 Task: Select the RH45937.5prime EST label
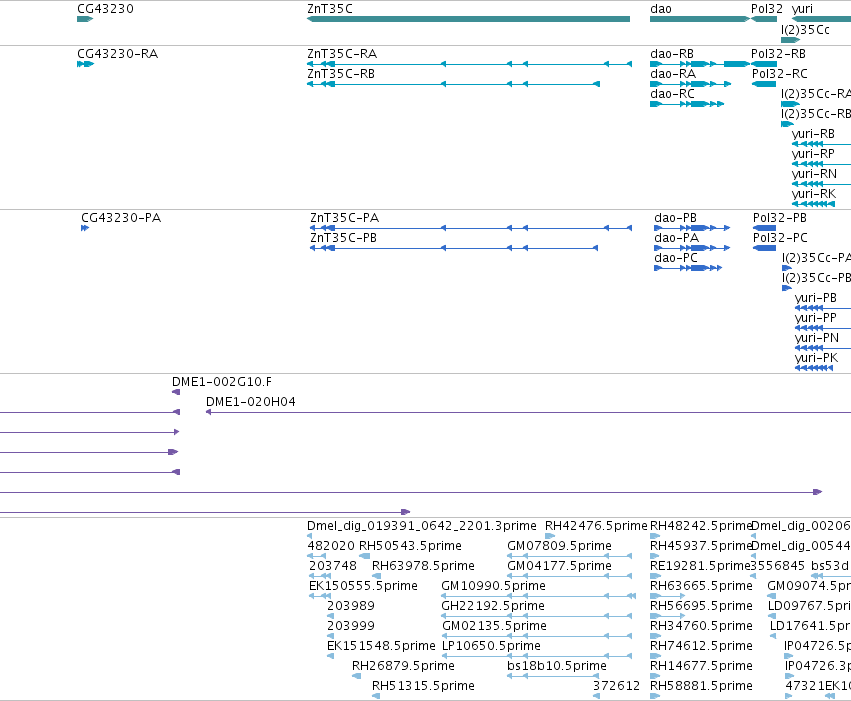(x=701, y=546)
